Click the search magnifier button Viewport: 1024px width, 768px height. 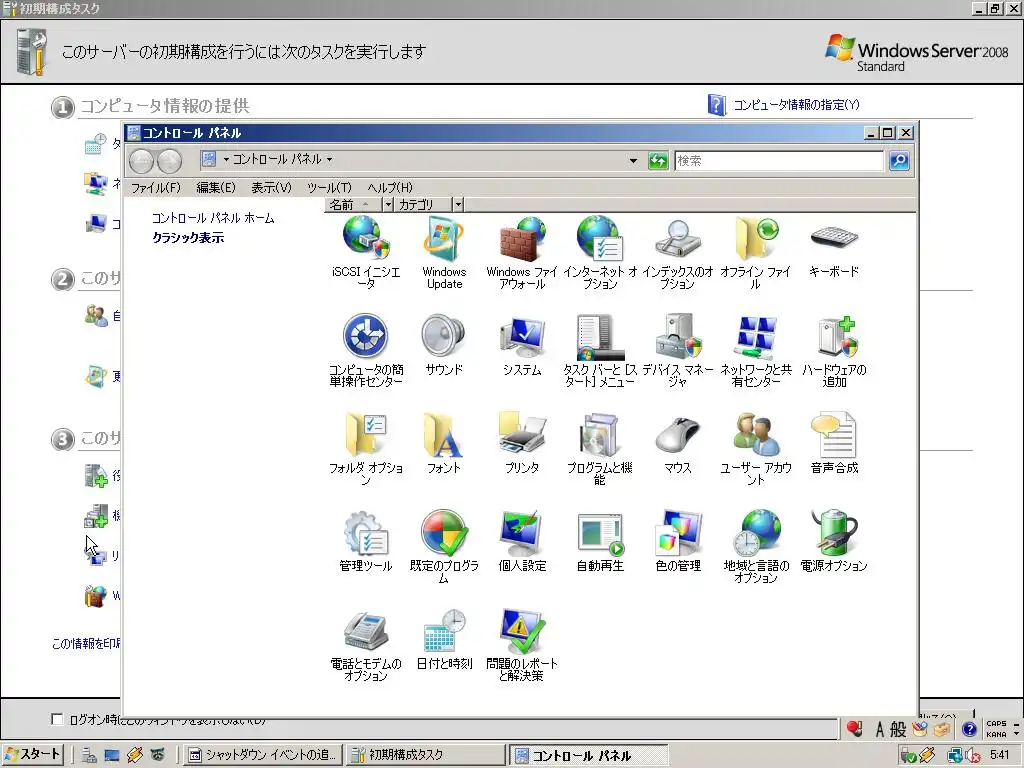click(x=899, y=160)
